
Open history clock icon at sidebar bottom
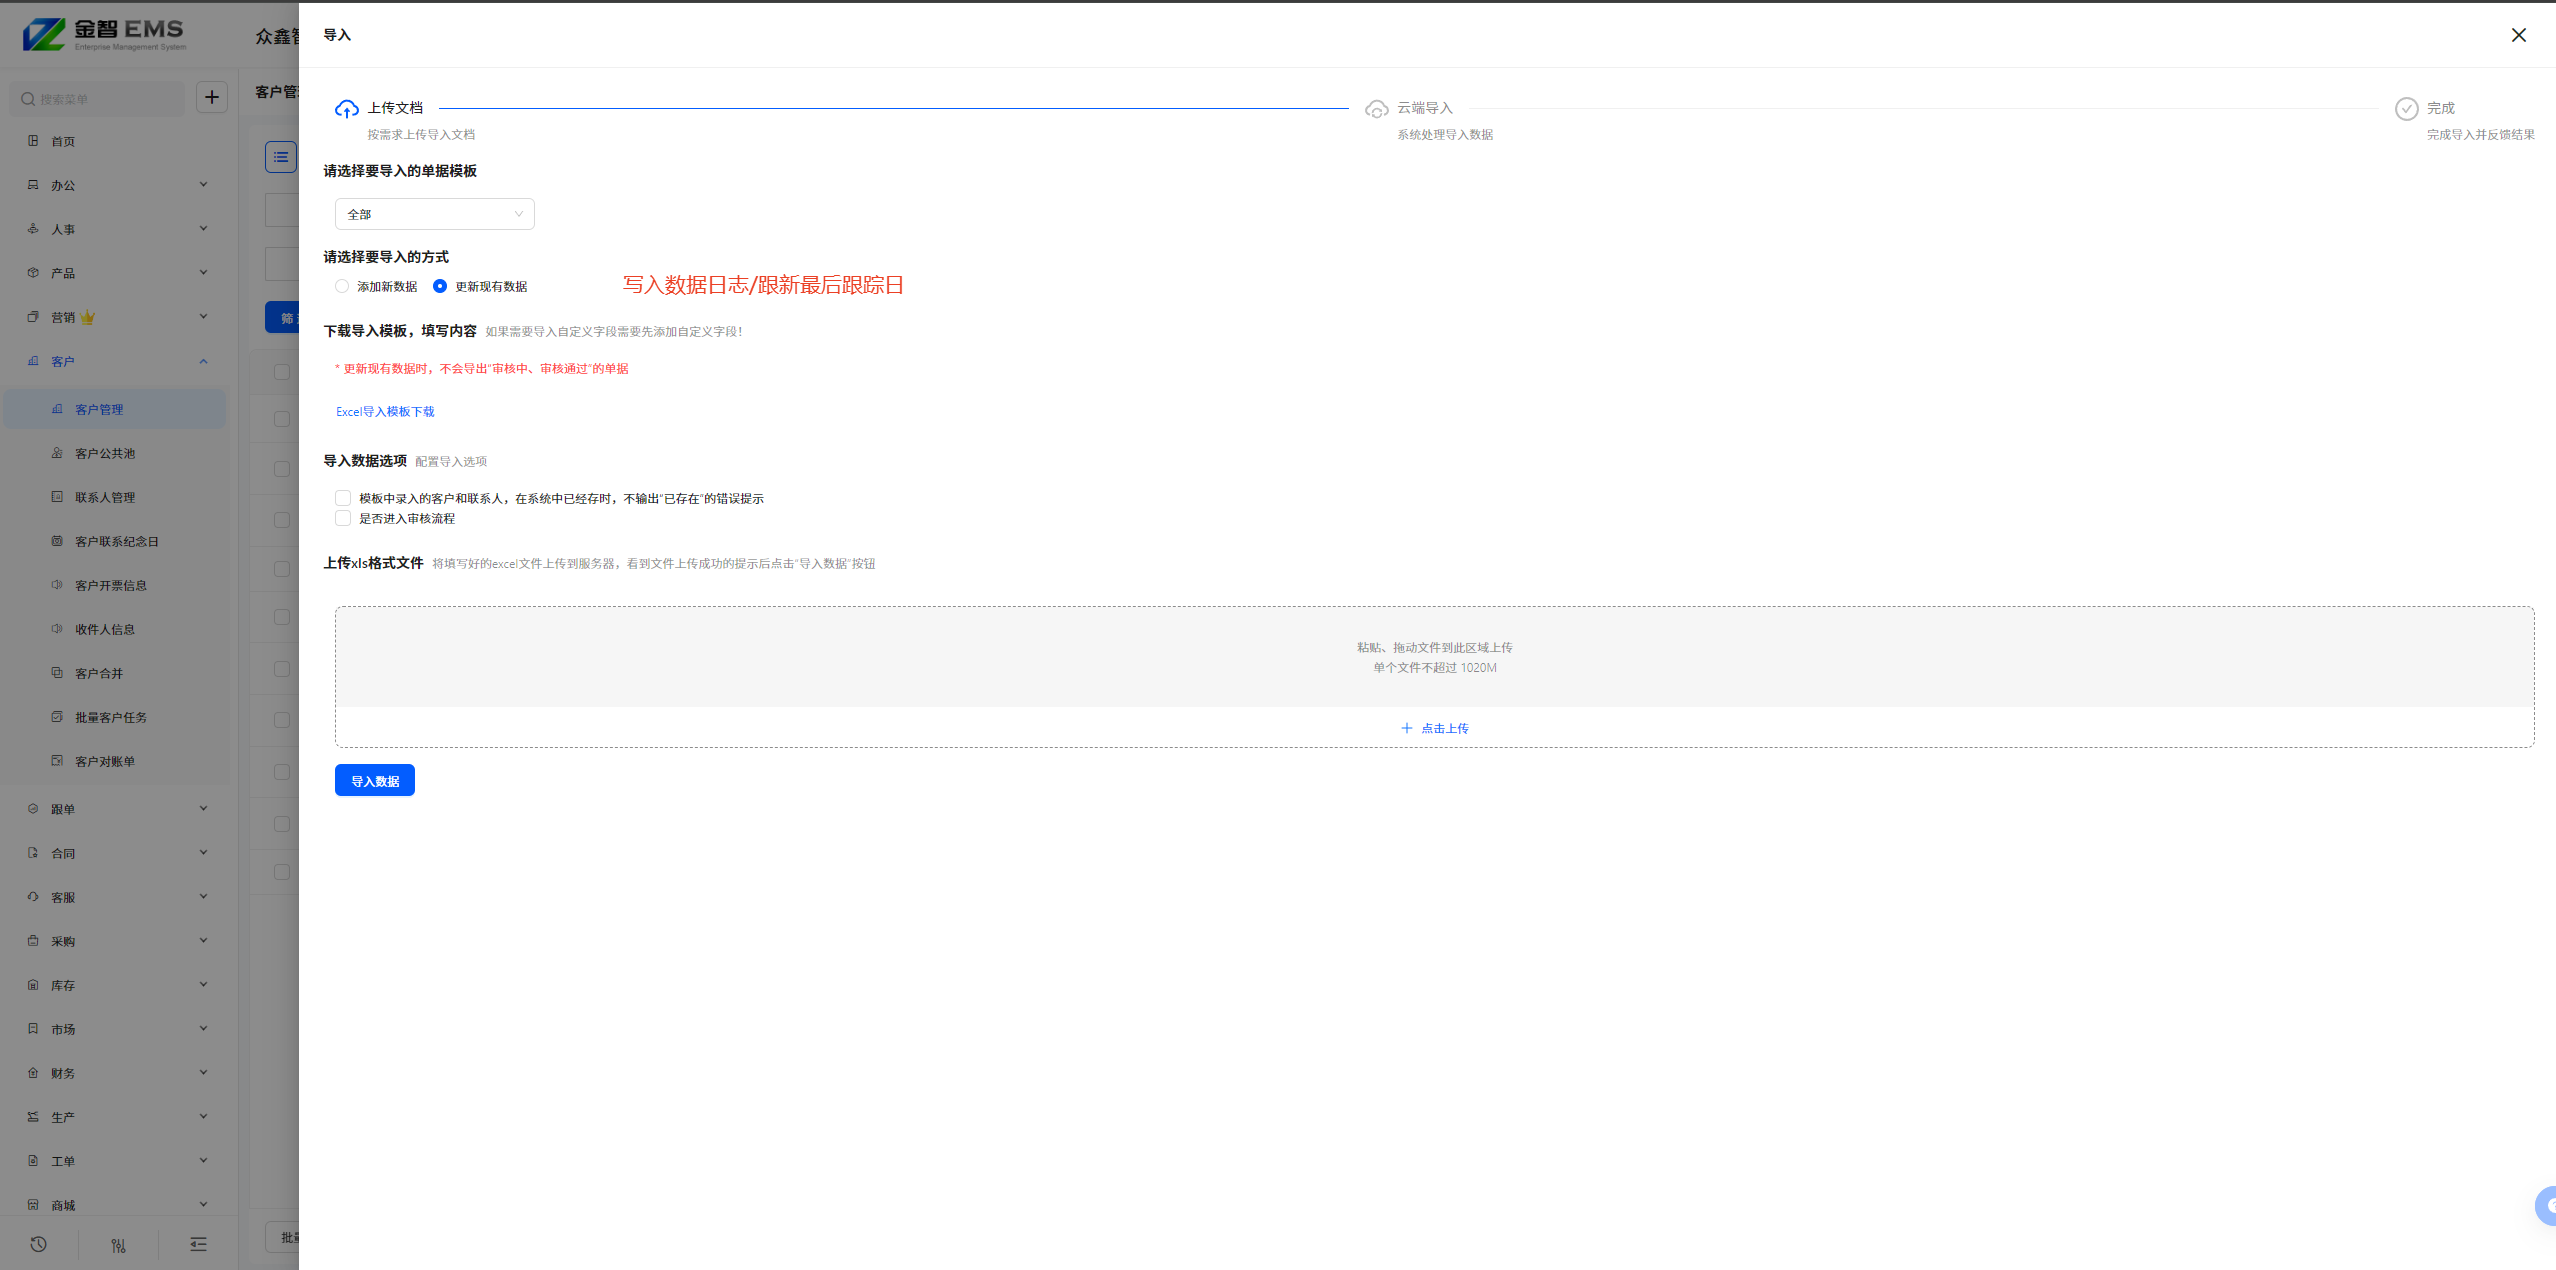[x=38, y=1244]
